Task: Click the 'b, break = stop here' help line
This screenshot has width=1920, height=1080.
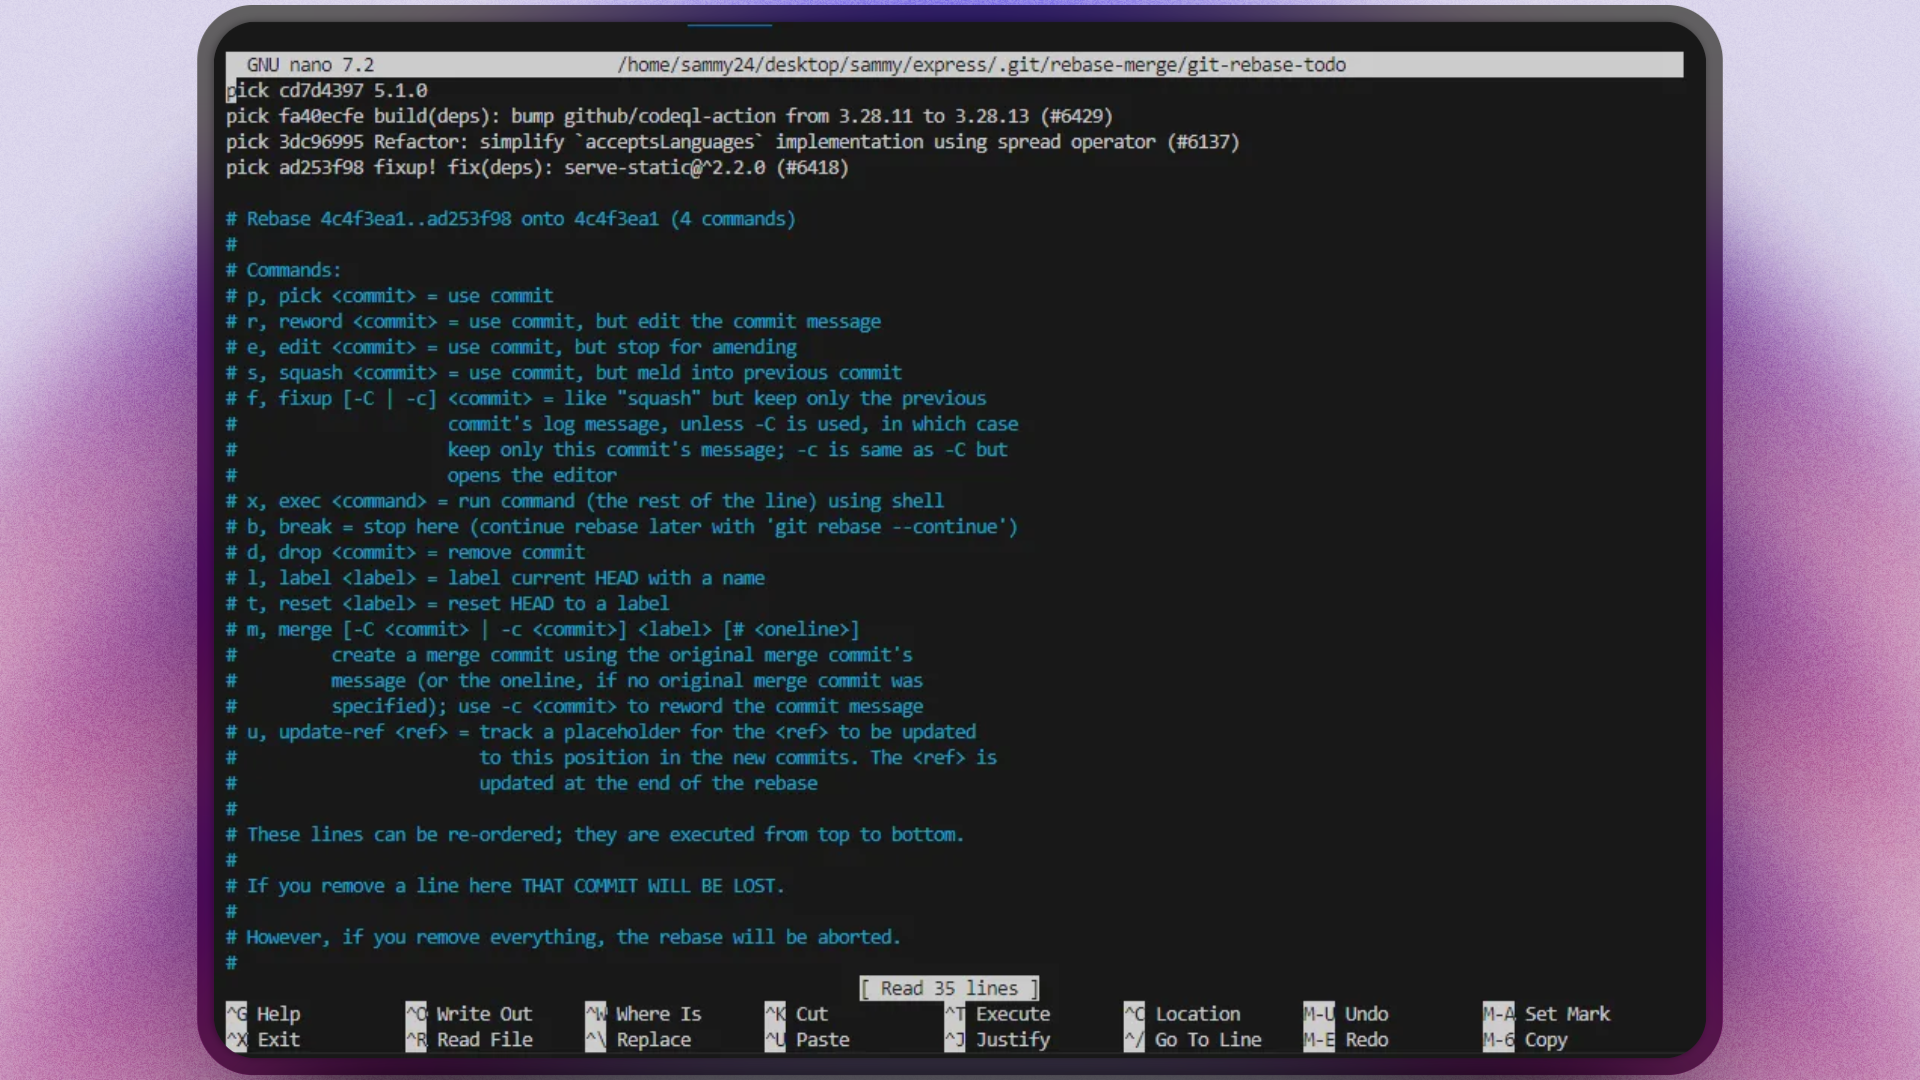Action: 622,527
